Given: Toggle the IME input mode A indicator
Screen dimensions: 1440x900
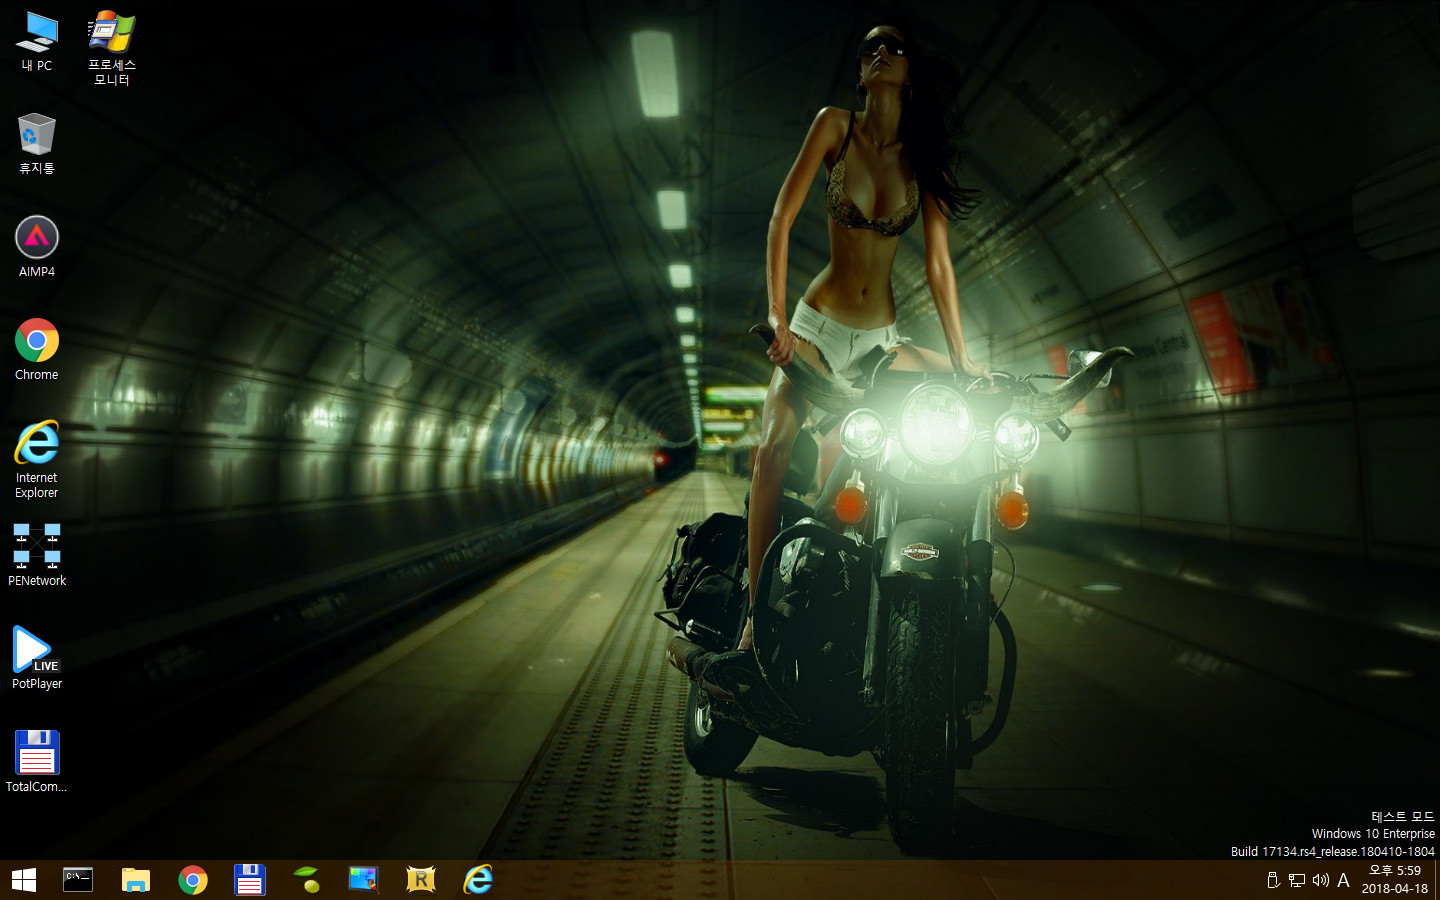Looking at the screenshot, I should [1343, 880].
